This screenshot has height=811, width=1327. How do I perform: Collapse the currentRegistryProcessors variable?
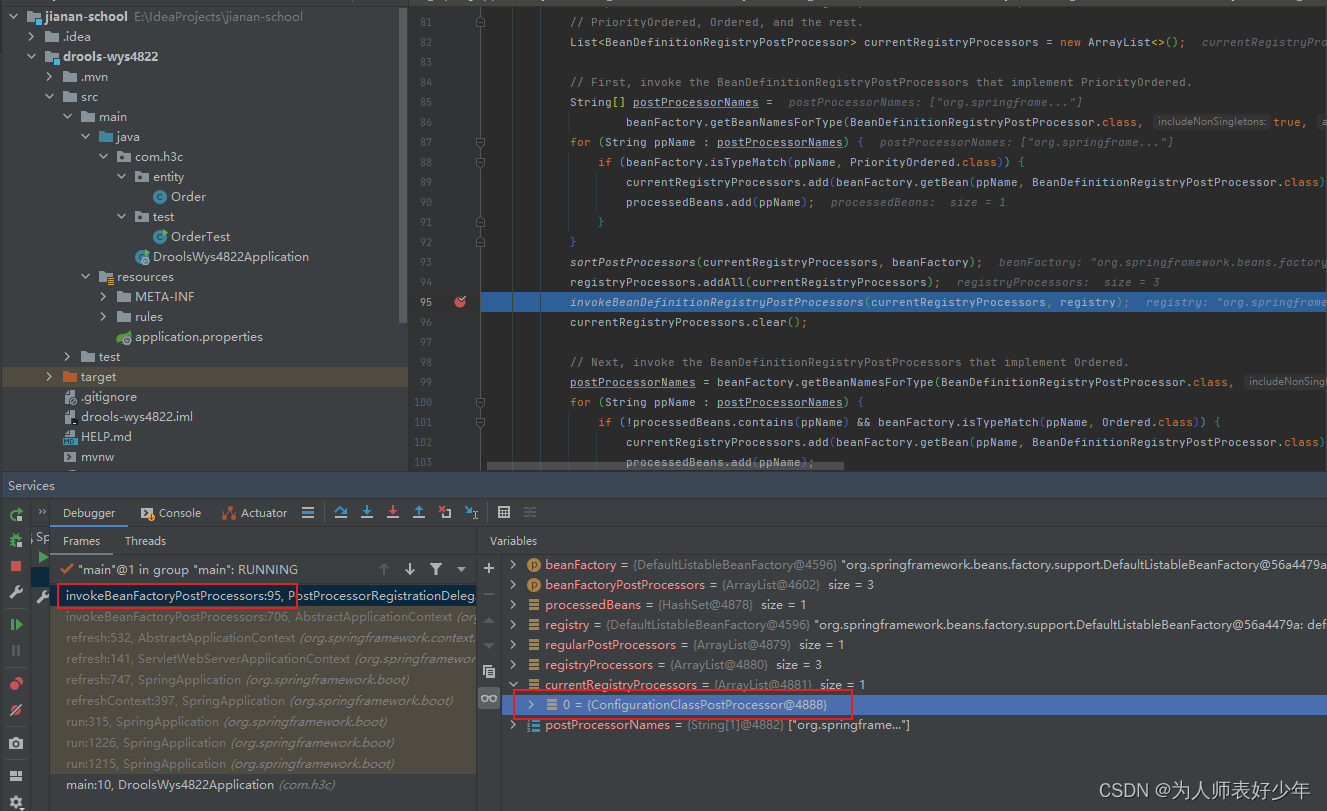[x=514, y=685]
